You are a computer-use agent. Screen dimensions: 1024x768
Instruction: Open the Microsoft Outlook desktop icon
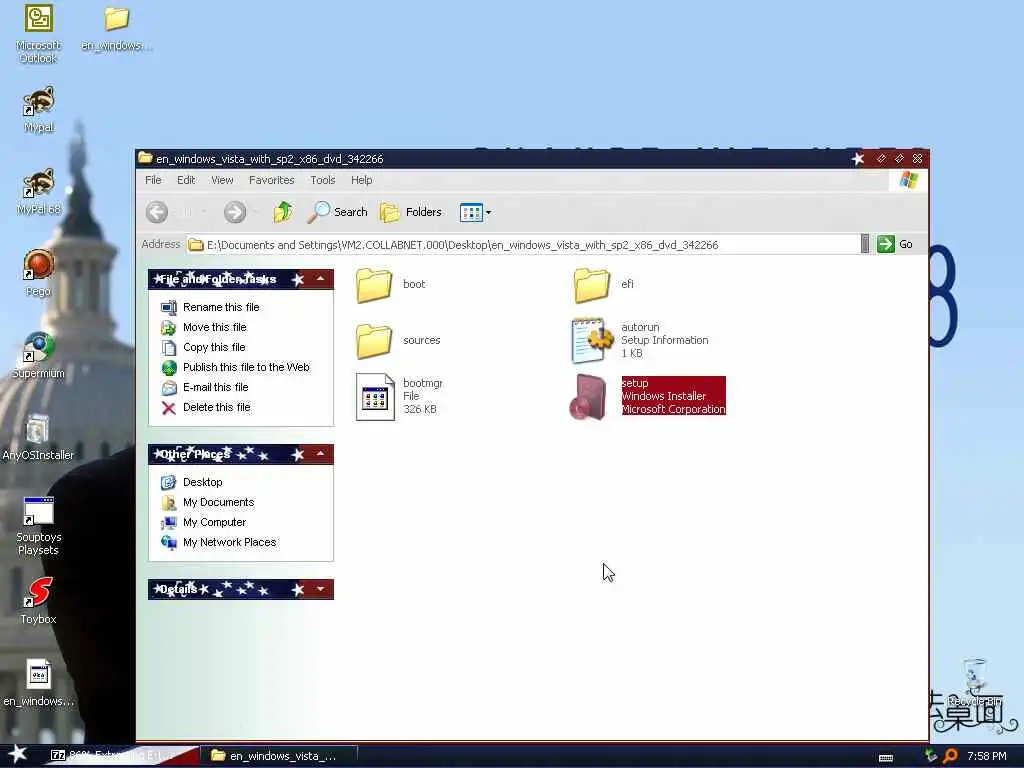coord(39,33)
